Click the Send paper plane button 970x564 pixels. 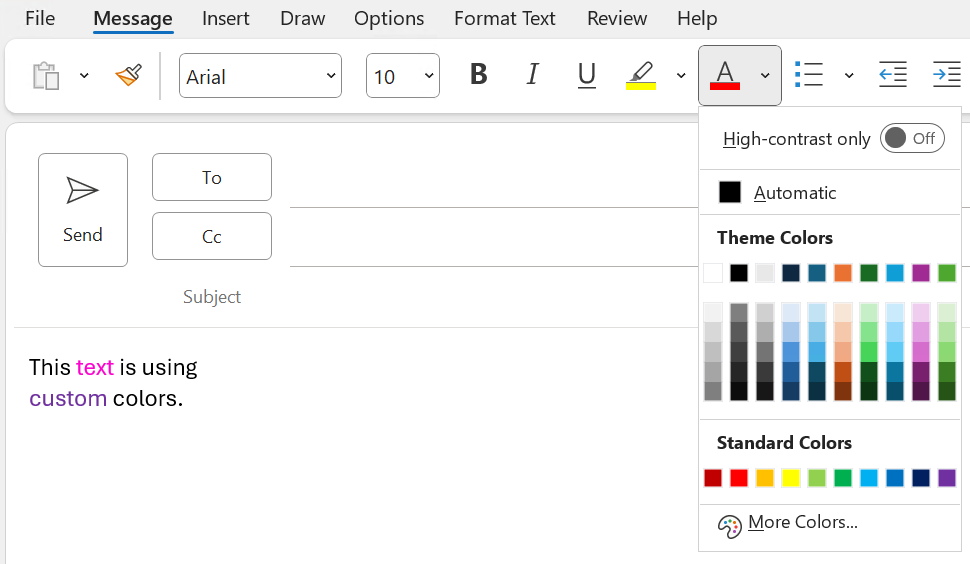coord(83,210)
